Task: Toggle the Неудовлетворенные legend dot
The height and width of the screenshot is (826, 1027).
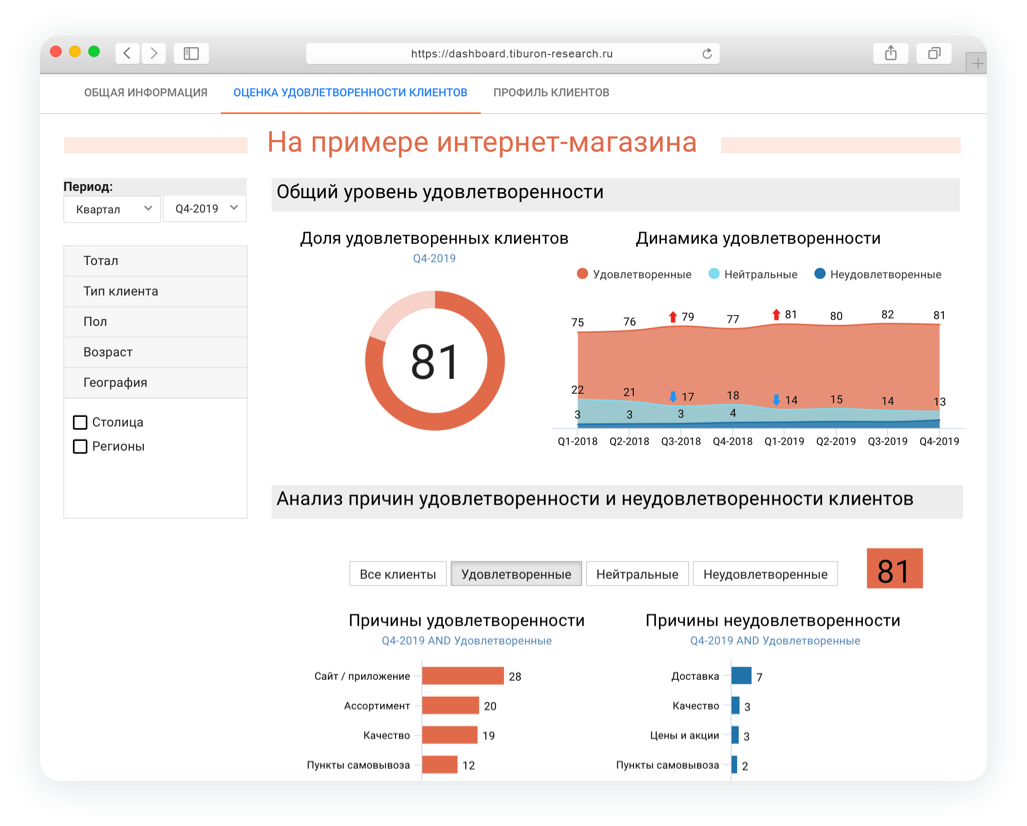Action: click(820, 274)
